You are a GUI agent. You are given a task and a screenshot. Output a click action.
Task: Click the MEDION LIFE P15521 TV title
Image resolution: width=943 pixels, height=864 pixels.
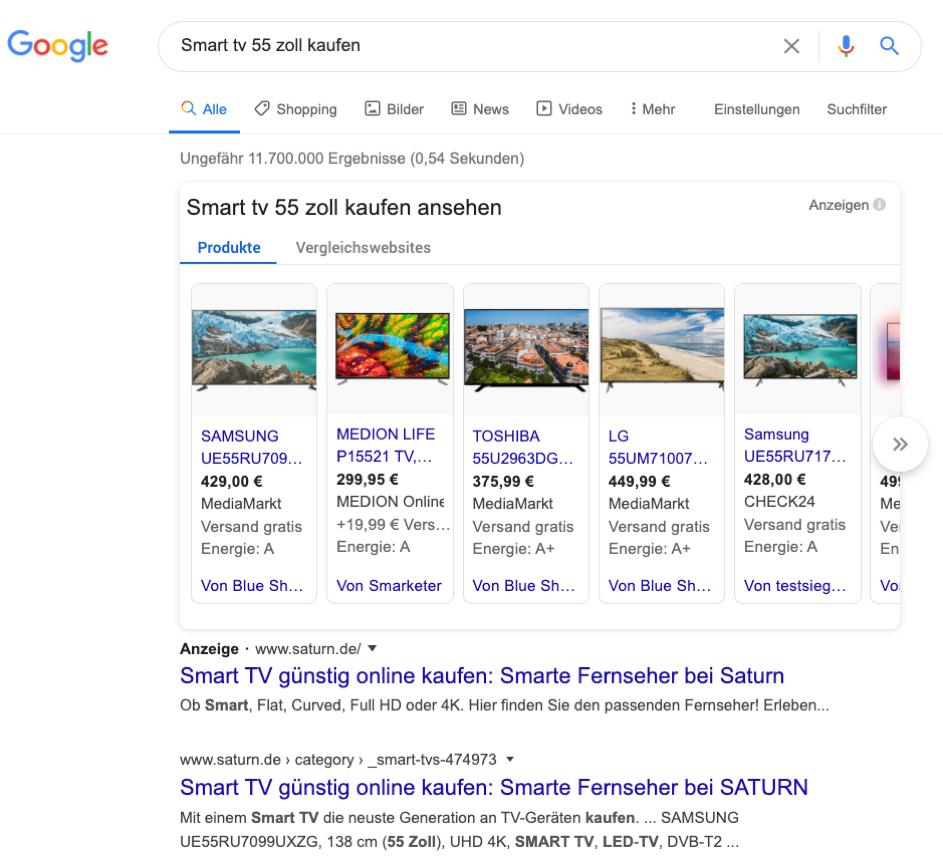tap(385, 446)
